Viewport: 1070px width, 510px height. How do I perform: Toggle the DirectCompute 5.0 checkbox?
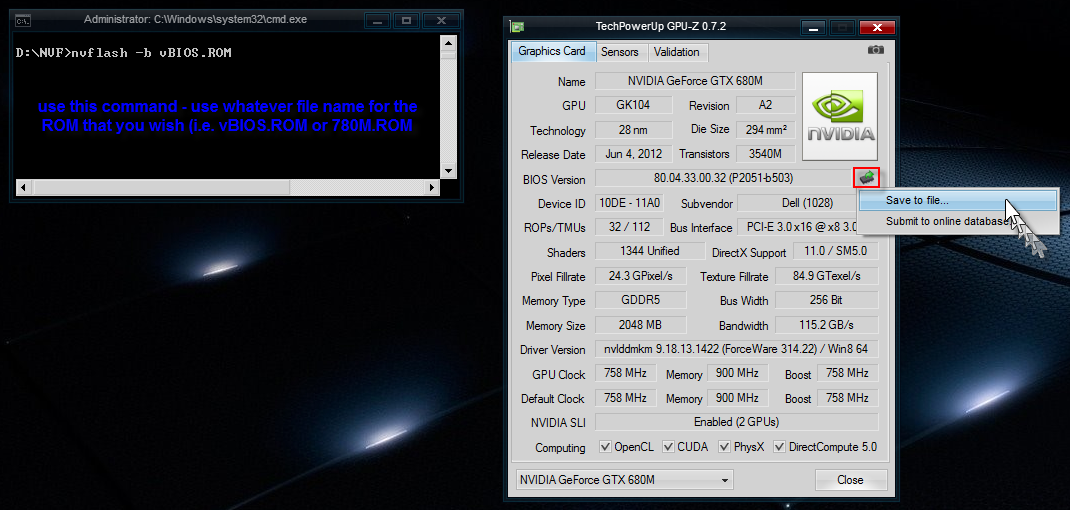(779, 447)
